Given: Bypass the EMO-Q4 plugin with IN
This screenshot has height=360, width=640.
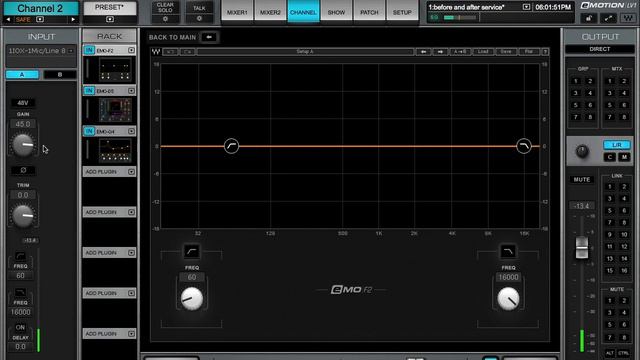Looking at the screenshot, I should pos(89,131).
